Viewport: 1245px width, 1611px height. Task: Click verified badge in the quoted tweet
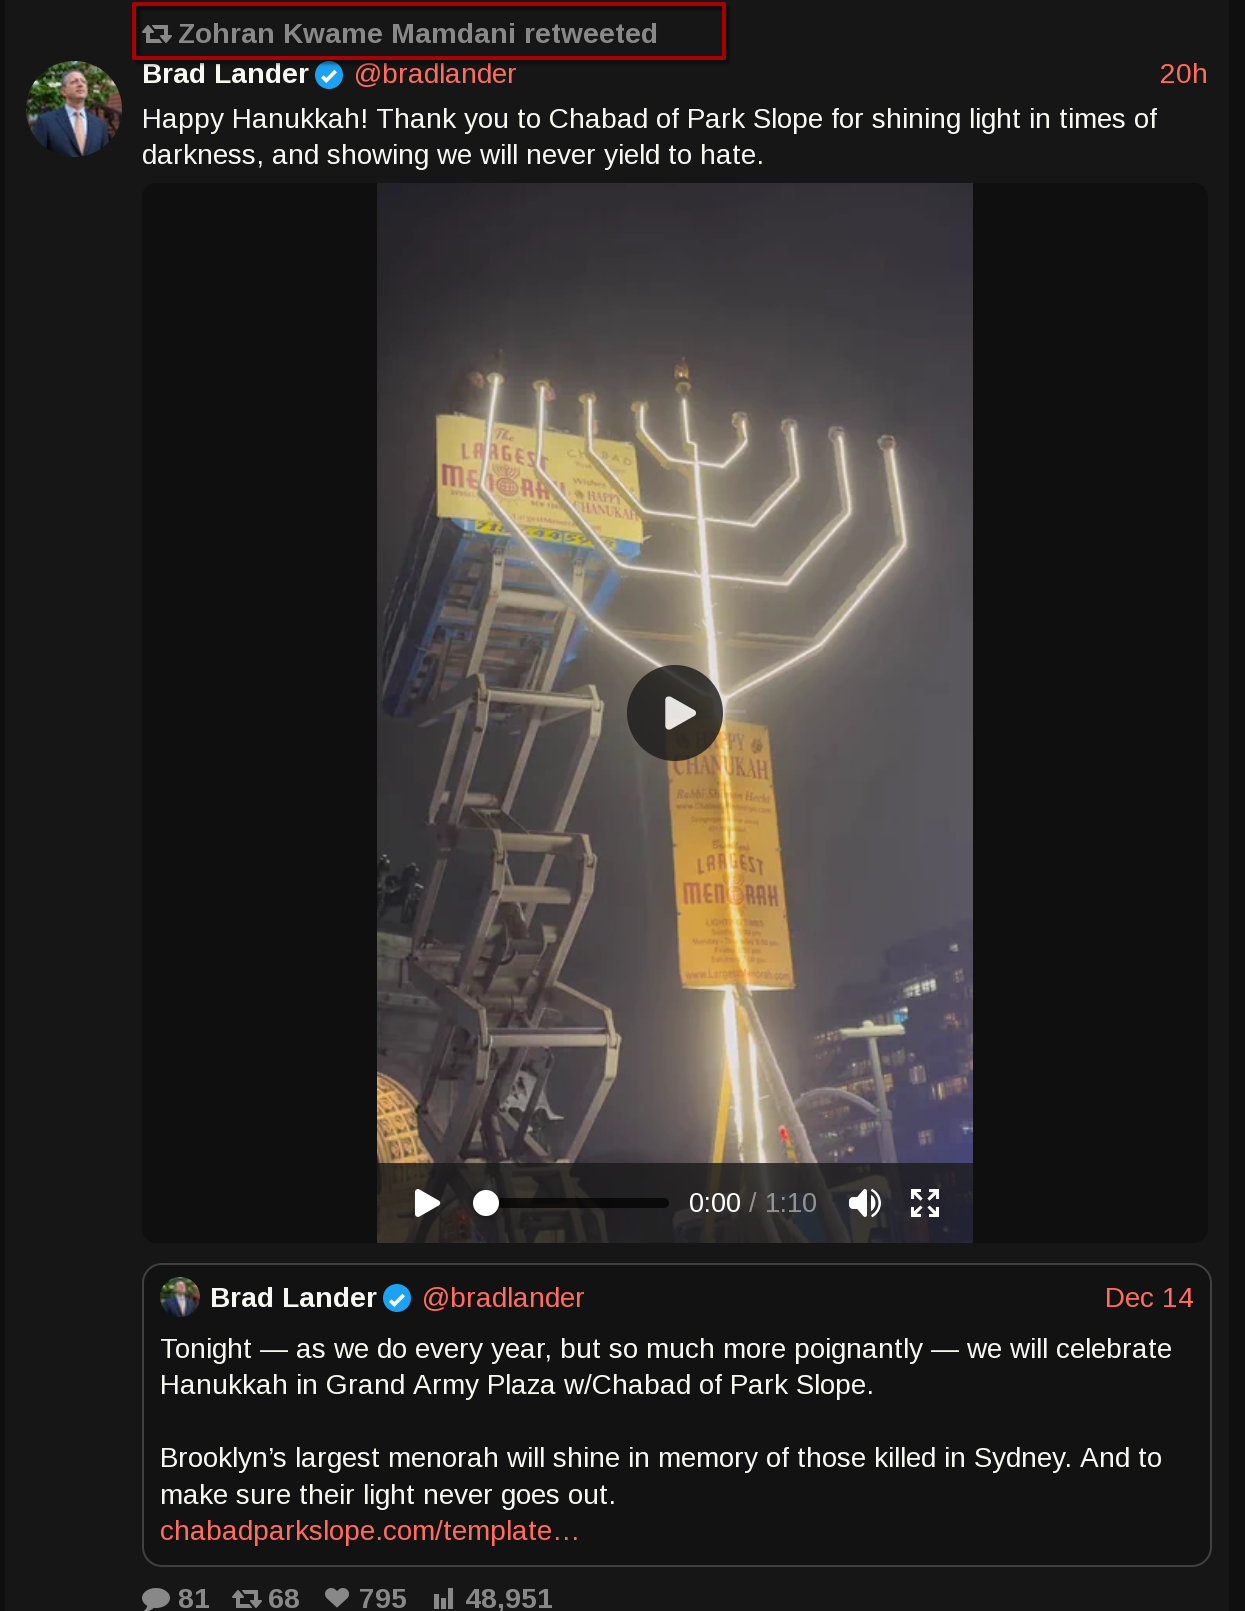[x=397, y=1298]
